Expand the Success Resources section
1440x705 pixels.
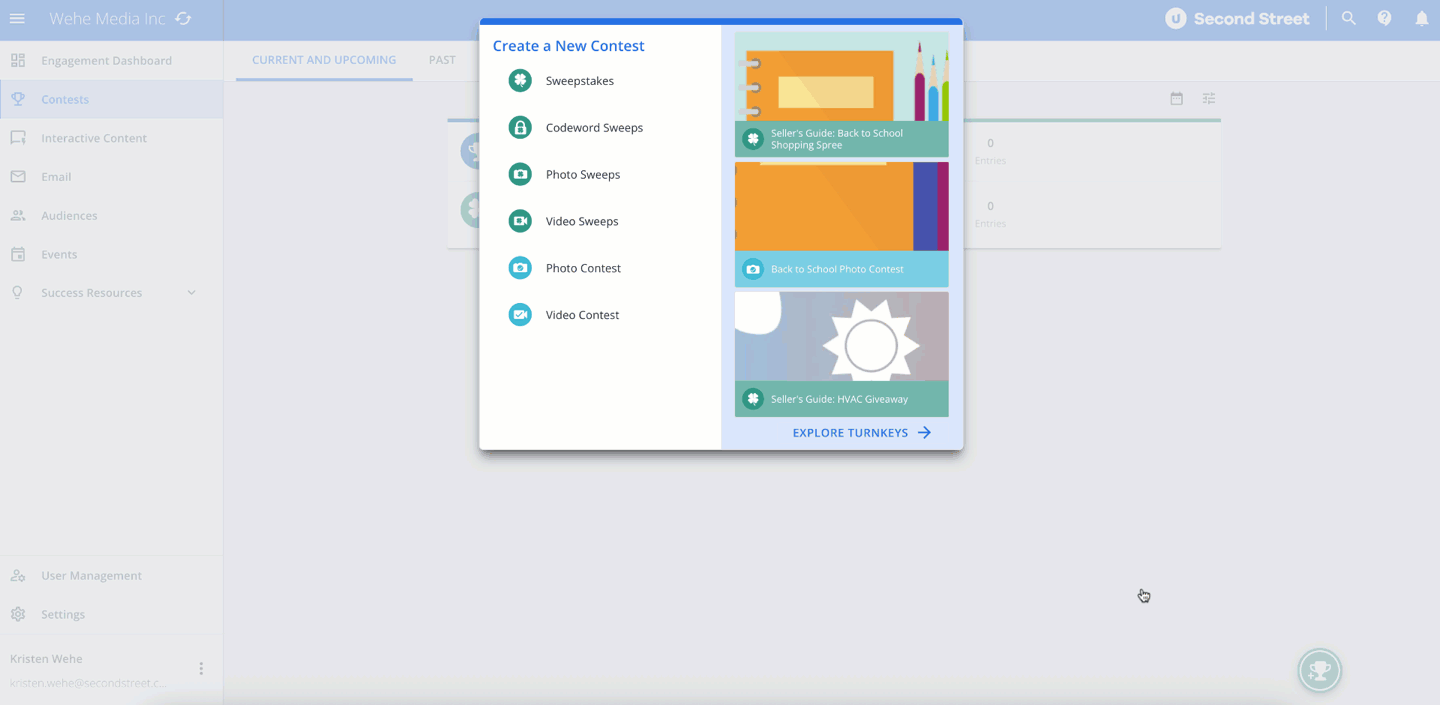[x=191, y=293]
